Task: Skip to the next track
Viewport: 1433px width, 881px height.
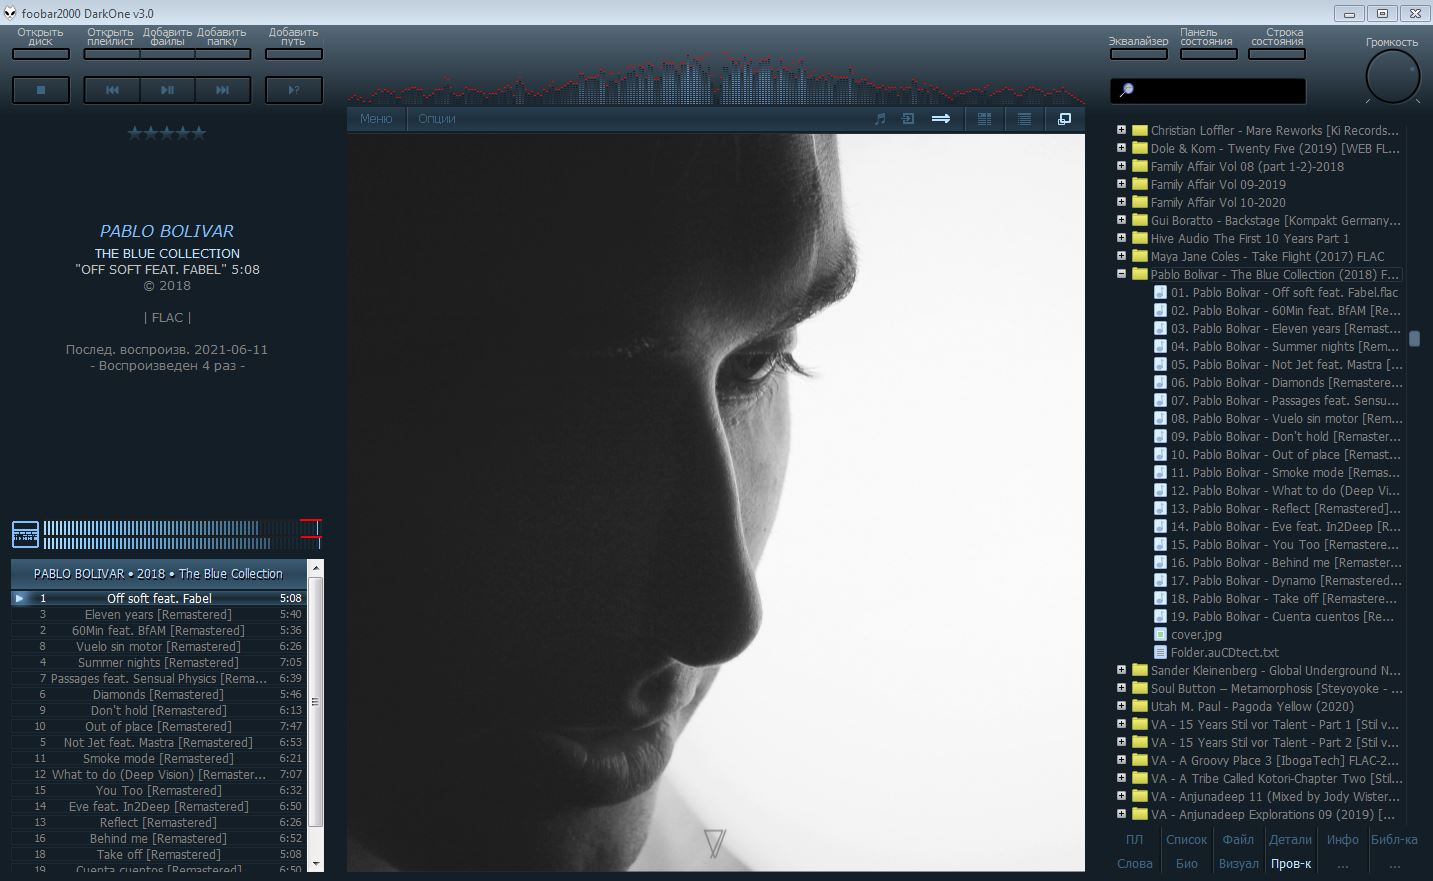Action: tap(222, 90)
